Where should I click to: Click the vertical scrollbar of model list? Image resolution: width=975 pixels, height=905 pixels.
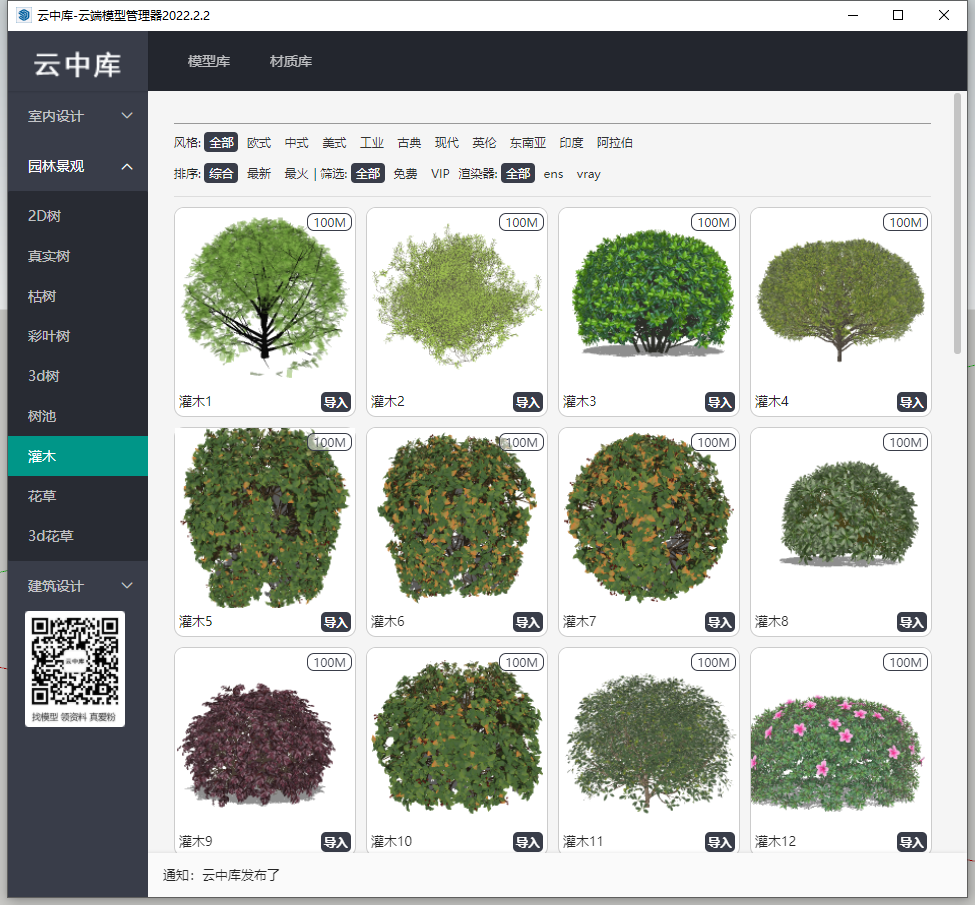(x=957, y=224)
